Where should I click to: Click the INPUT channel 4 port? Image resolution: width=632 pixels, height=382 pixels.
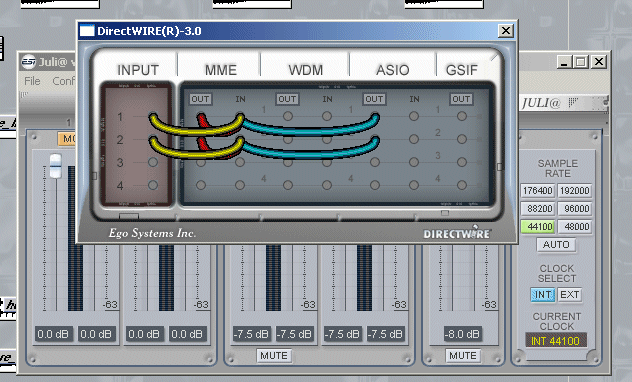pos(153,185)
